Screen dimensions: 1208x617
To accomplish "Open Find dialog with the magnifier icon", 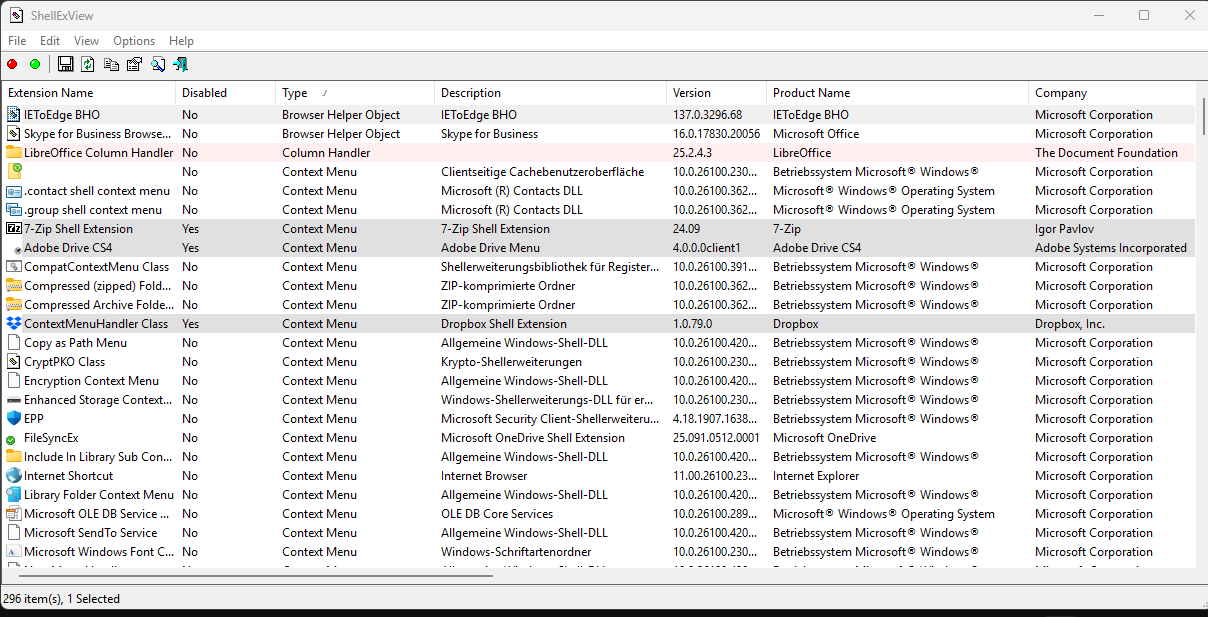I will click(158, 63).
